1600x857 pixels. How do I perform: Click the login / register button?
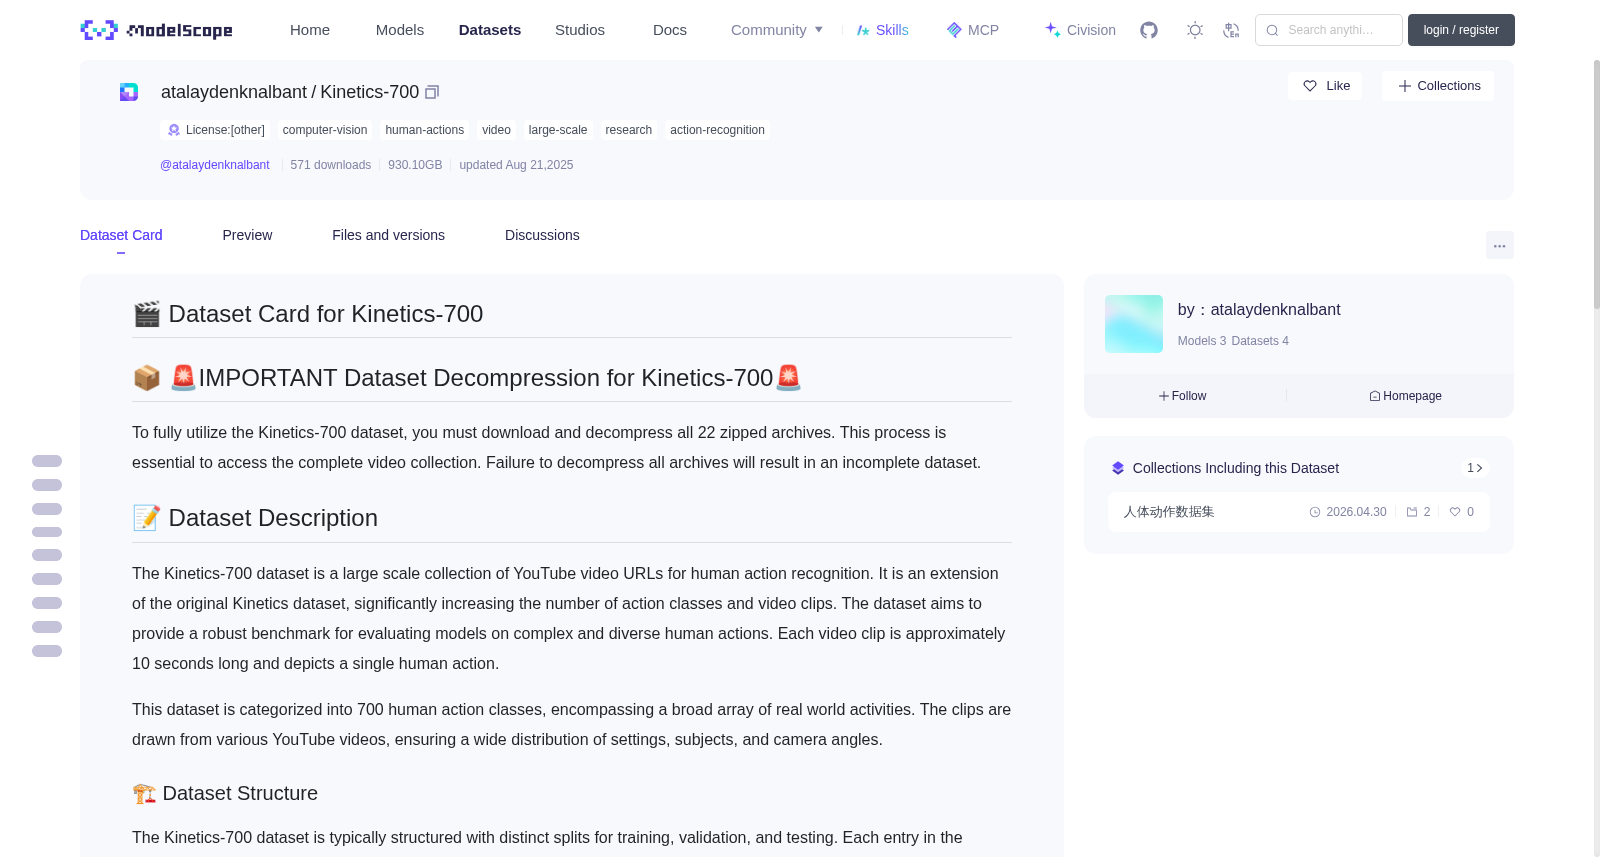pyautogui.click(x=1461, y=30)
